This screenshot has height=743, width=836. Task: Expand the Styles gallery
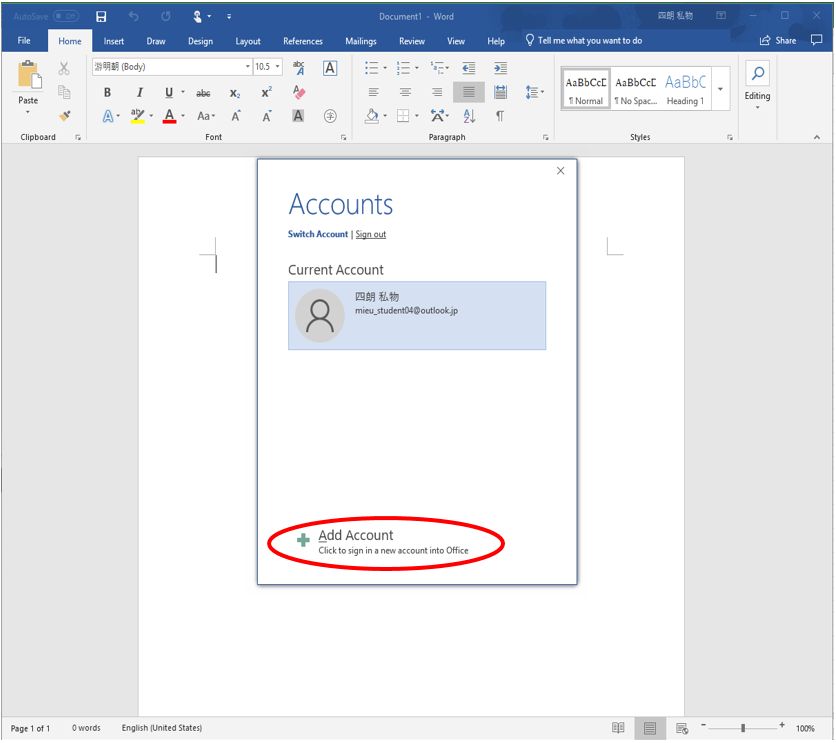pyautogui.click(x=720, y=89)
